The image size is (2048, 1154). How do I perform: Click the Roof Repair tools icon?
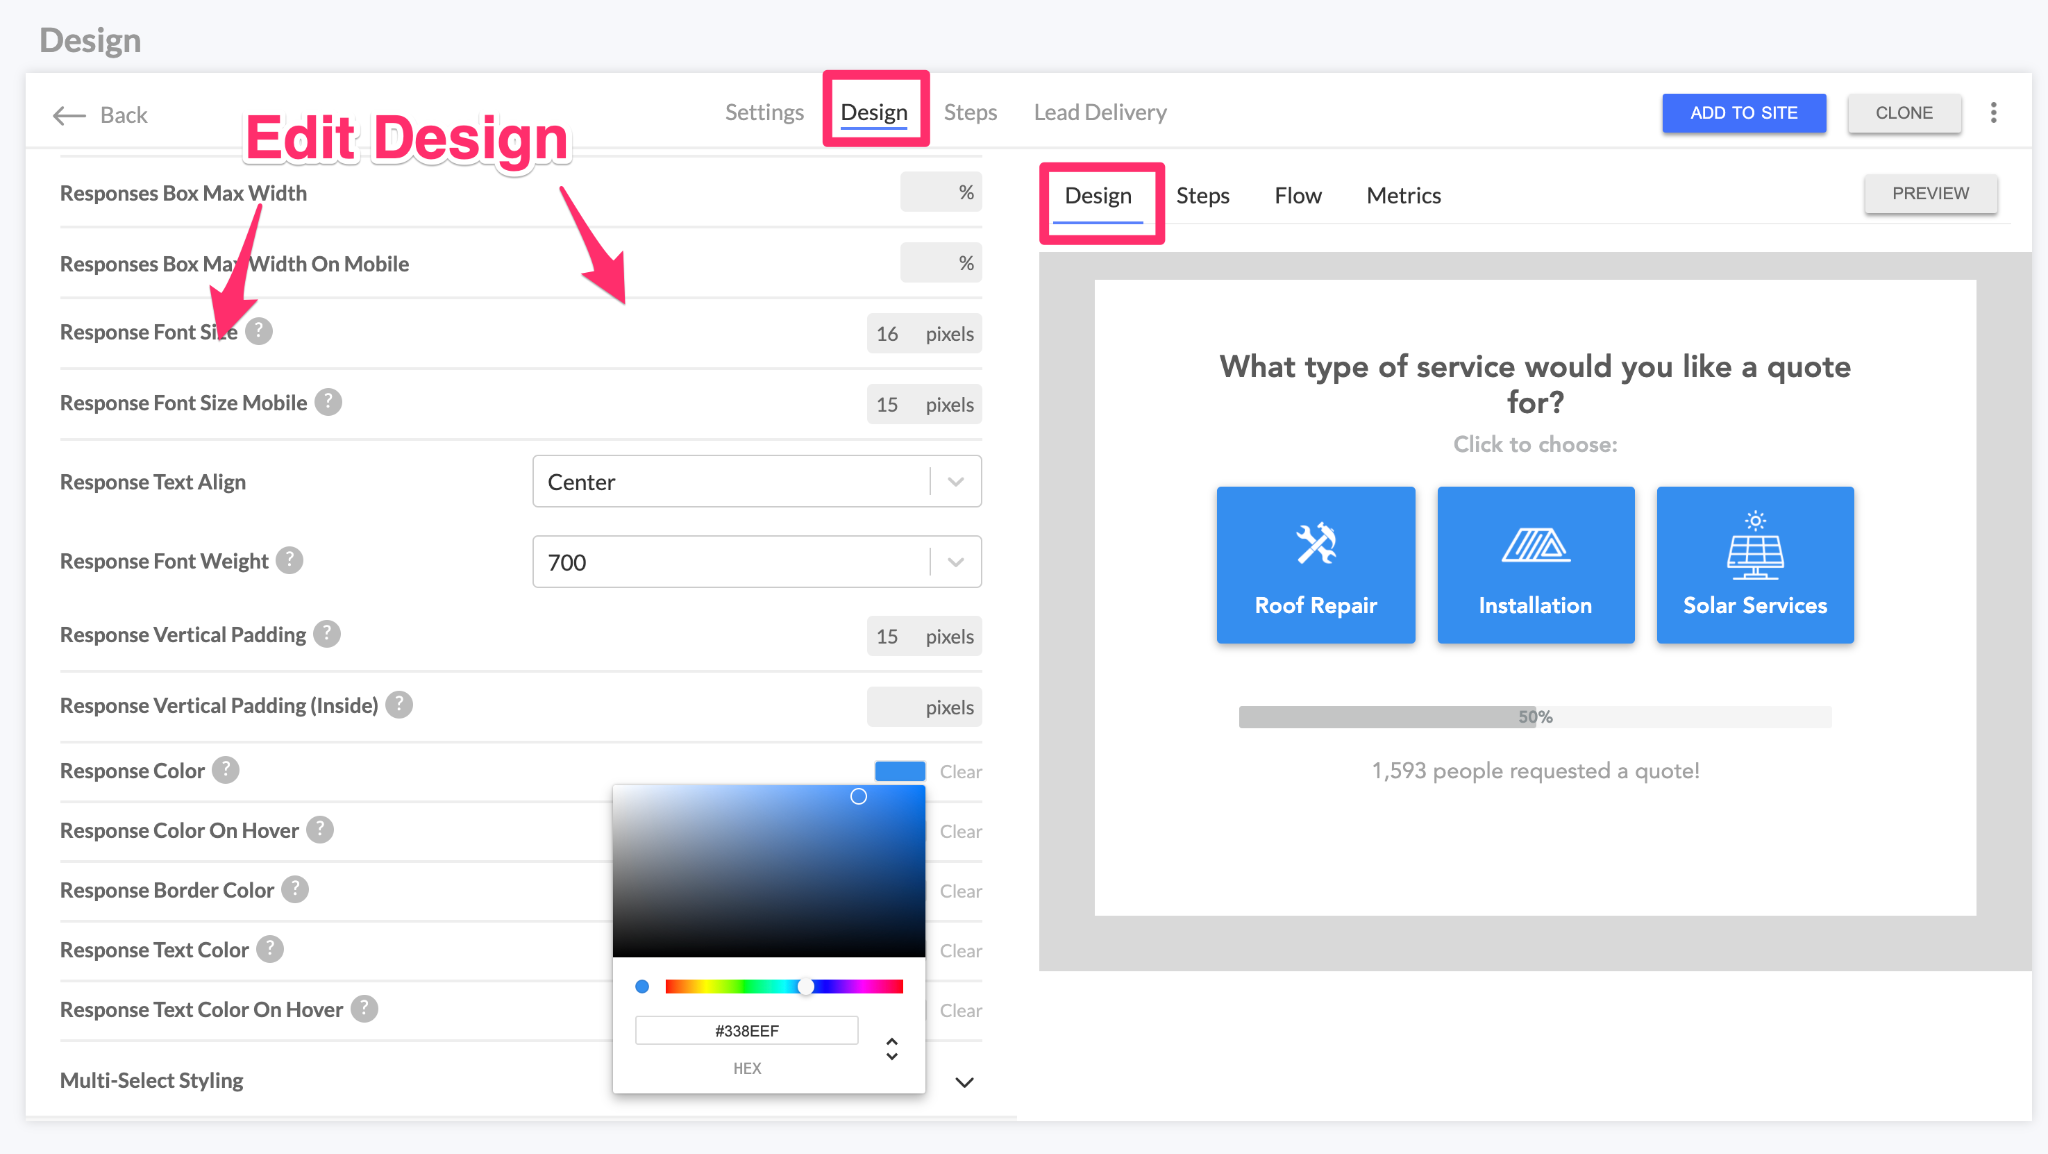1315,544
